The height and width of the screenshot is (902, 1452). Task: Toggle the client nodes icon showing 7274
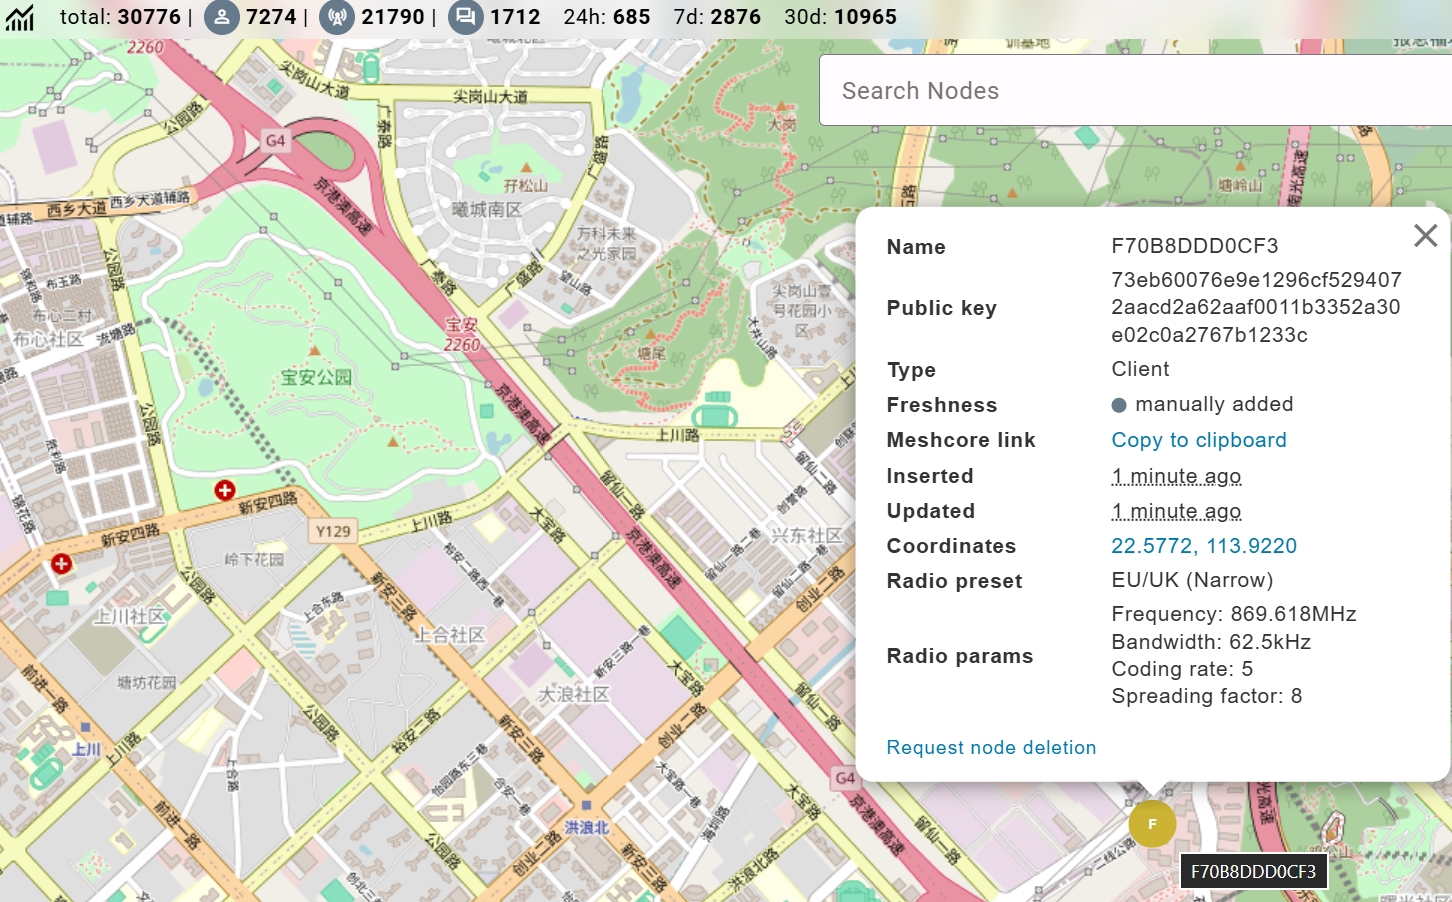coord(221,17)
